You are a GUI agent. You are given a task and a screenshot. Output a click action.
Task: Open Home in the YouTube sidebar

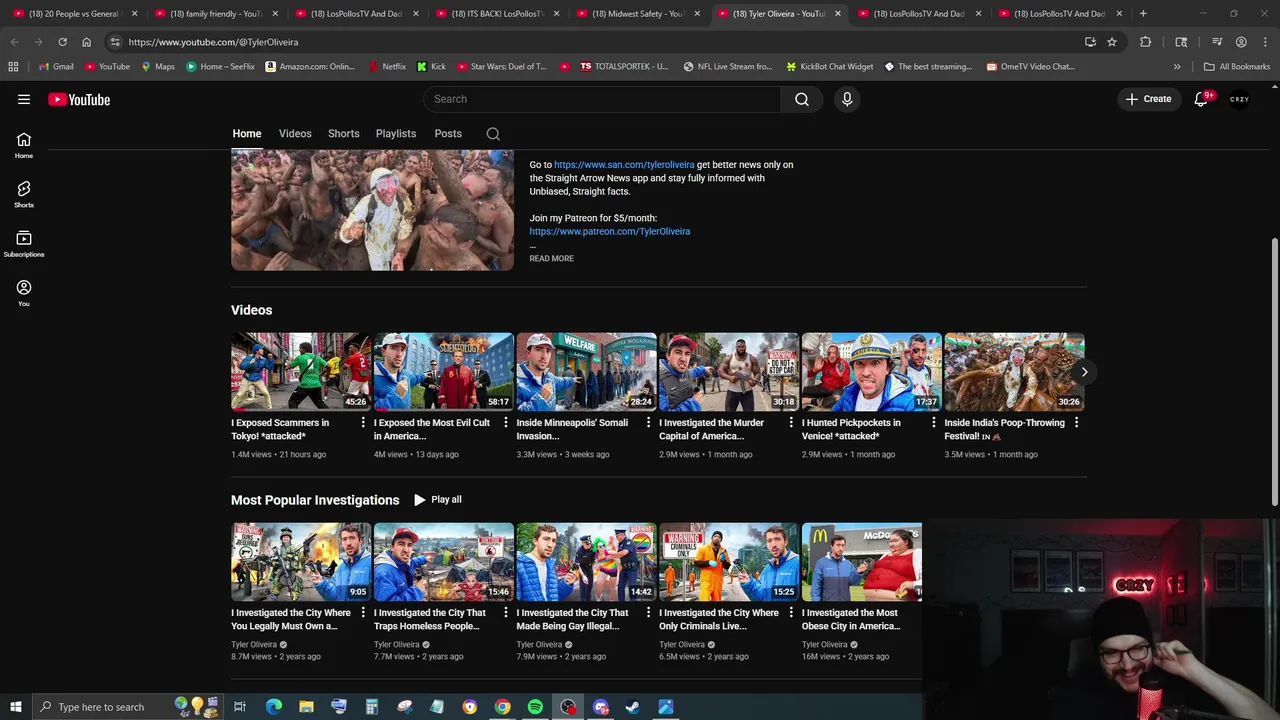click(24, 146)
